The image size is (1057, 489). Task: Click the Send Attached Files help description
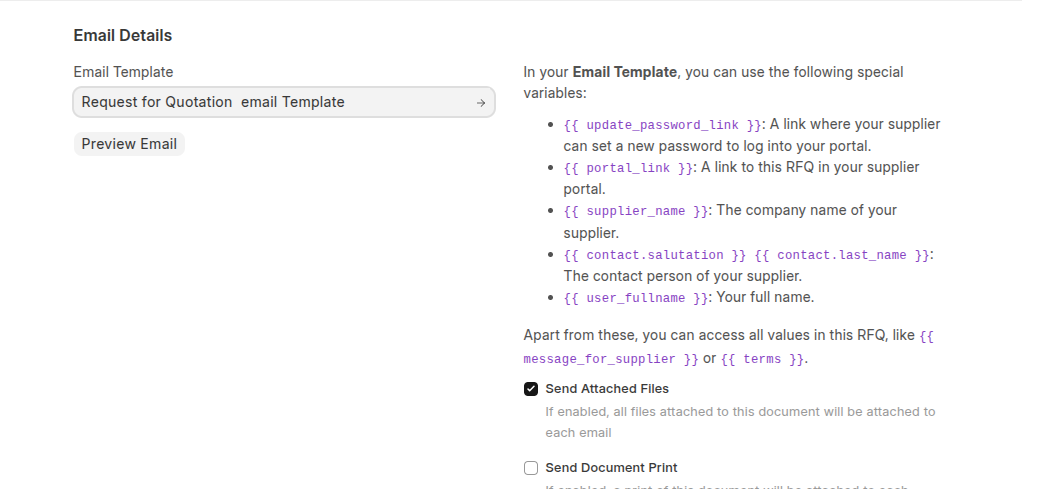click(x=740, y=422)
